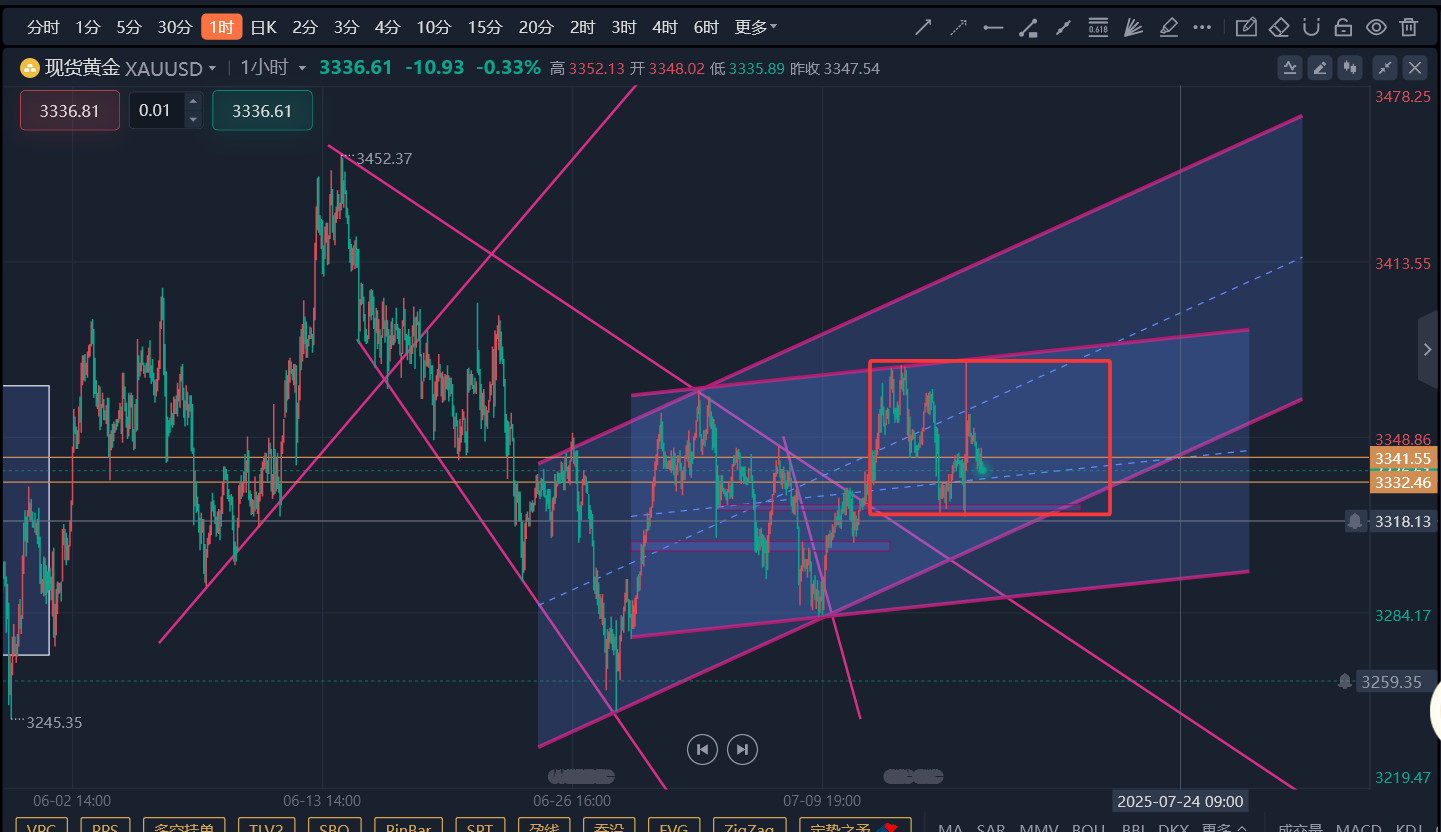Click the gold coin symbol icon
1441x832 pixels.
tap(30, 68)
